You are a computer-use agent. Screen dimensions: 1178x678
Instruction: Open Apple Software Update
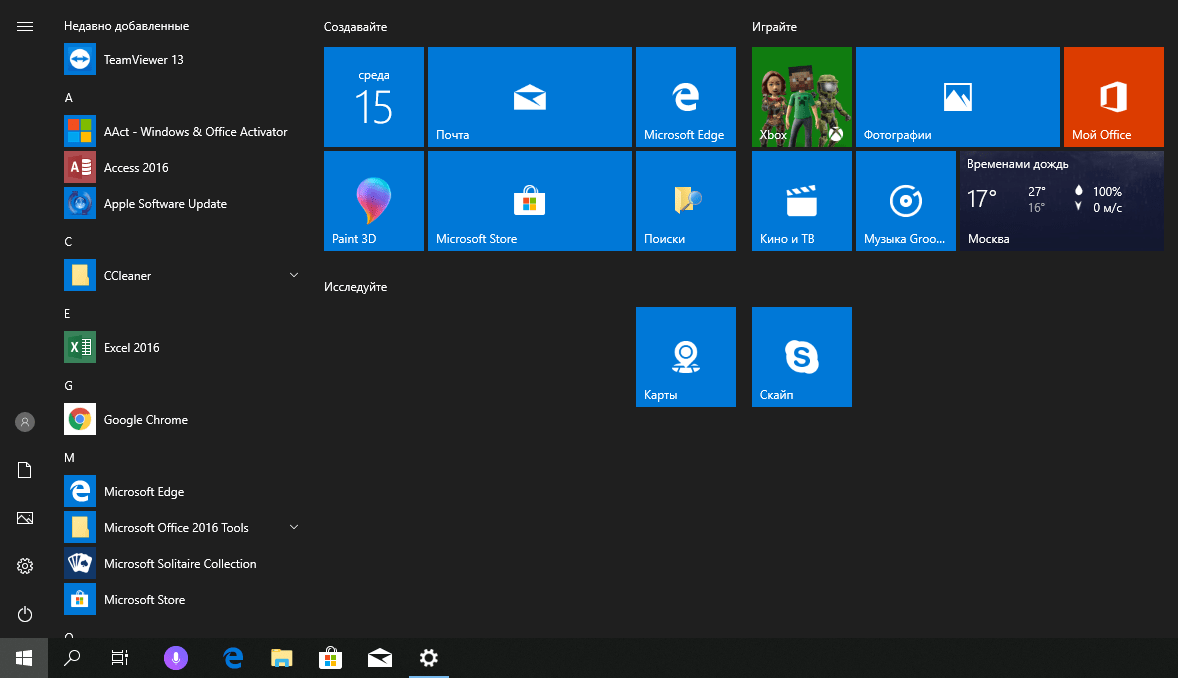coord(183,204)
